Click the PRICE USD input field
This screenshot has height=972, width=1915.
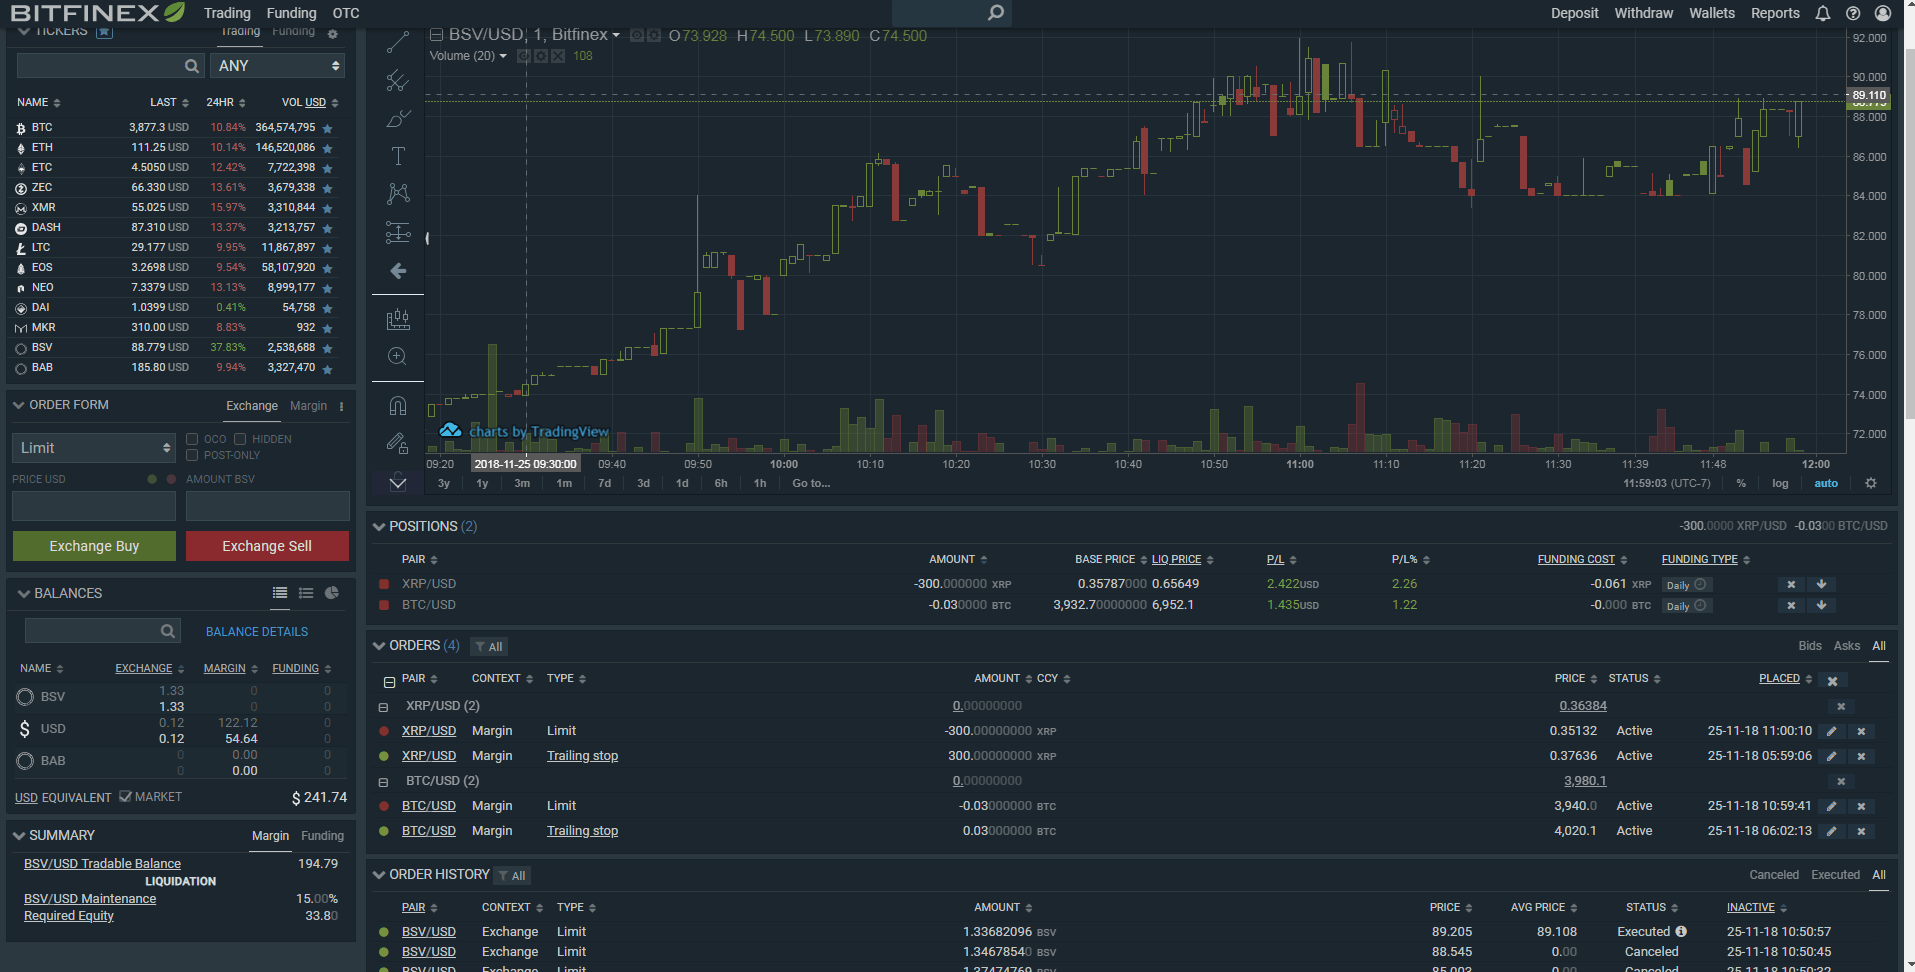pos(94,506)
